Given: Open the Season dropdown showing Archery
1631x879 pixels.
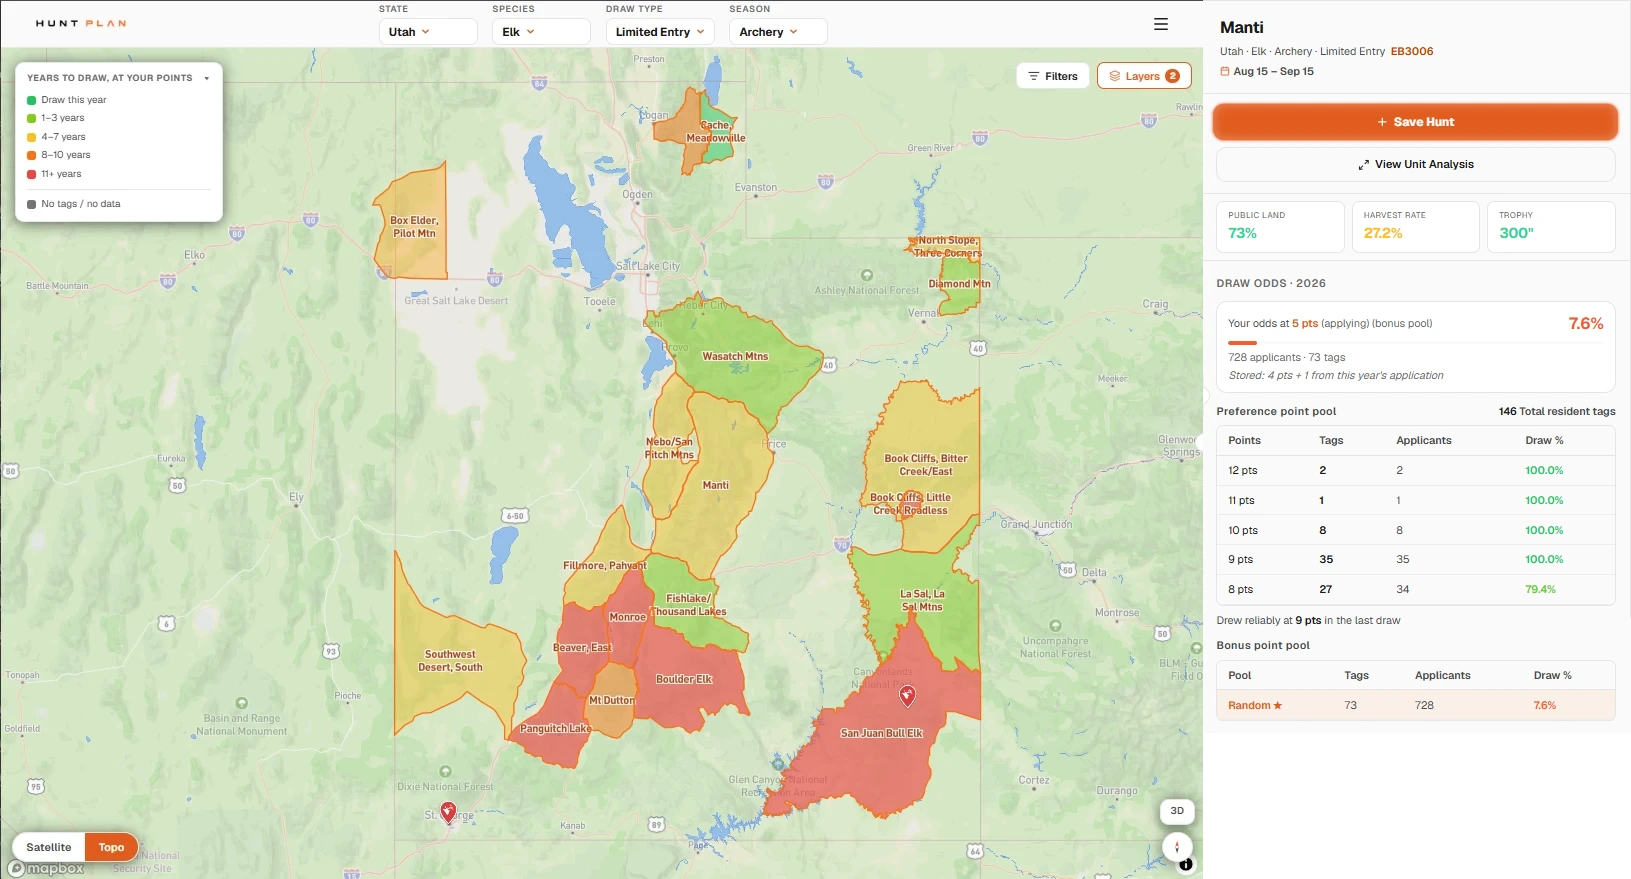Looking at the screenshot, I should (778, 32).
